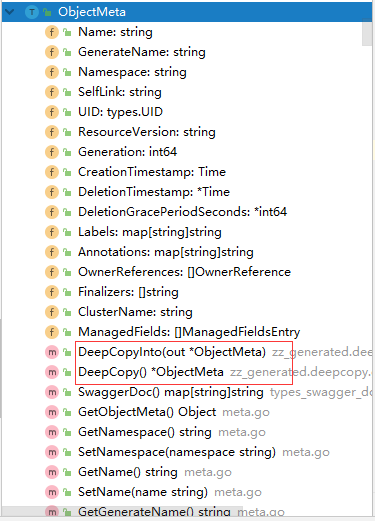The height and width of the screenshot is (521, 375).
Task: Click the field icon for ResourceVersion
Action: coord(52,132)
